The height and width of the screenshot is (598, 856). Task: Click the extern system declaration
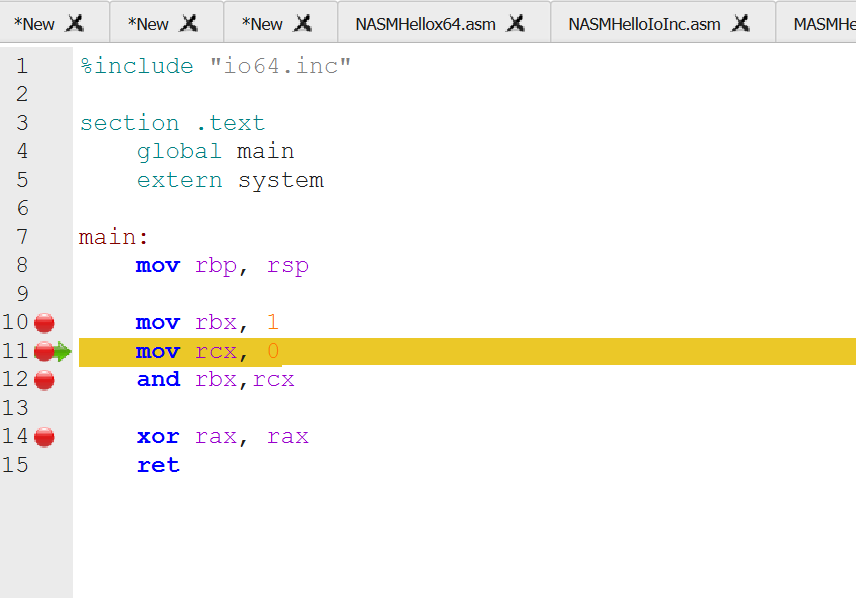(x=230, y=181)
